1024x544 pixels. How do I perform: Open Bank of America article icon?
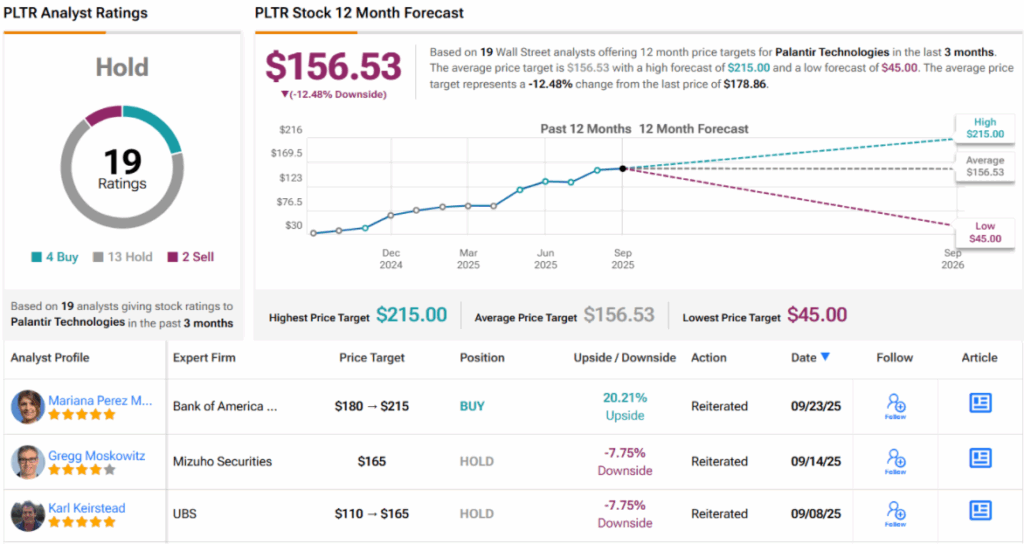point(980,403)
